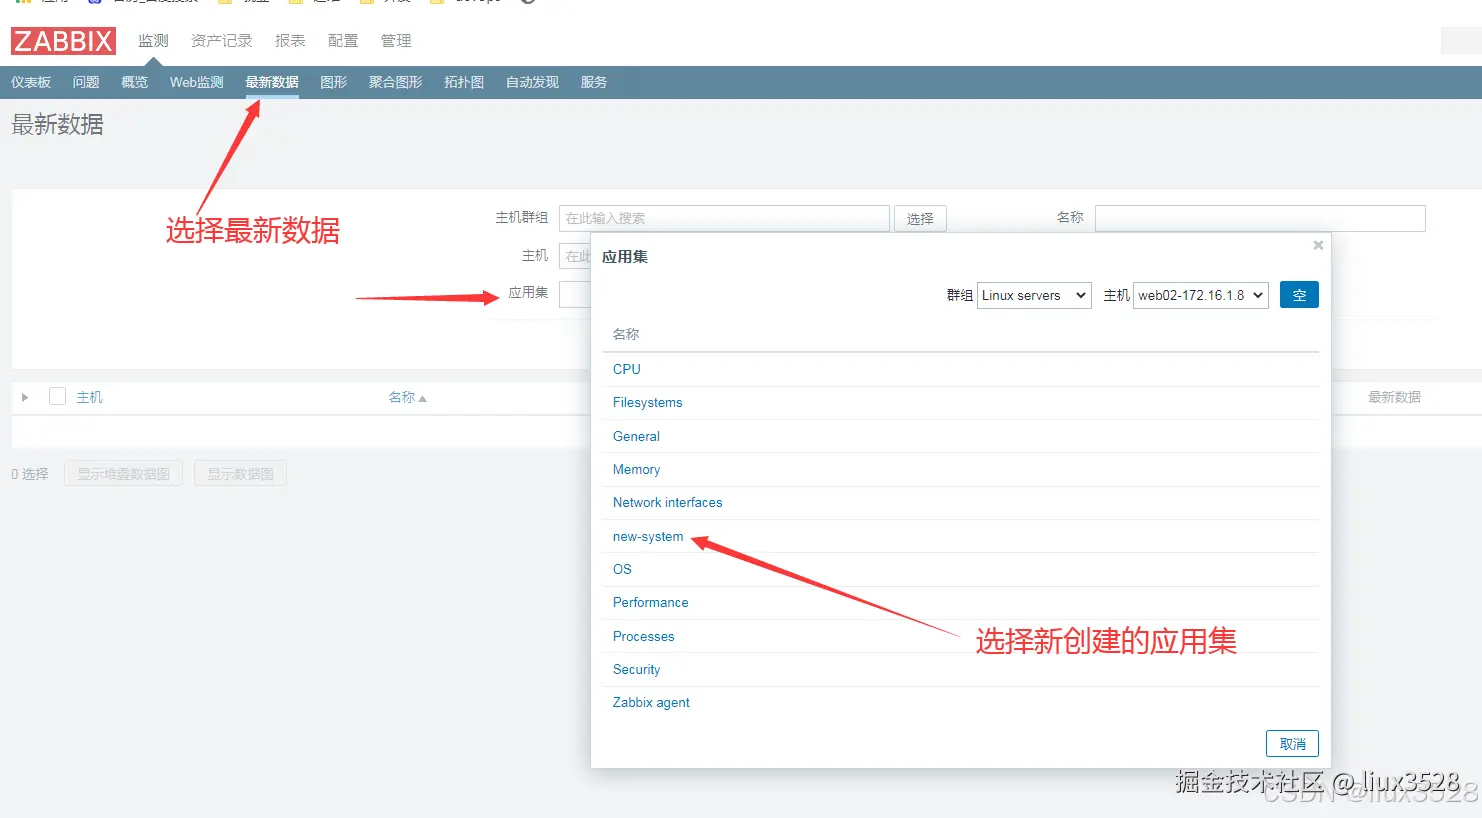The width and height of the screenshot is (1482, 818).
Task: Sort by the 主机 column header
Action: click(89, 397)
